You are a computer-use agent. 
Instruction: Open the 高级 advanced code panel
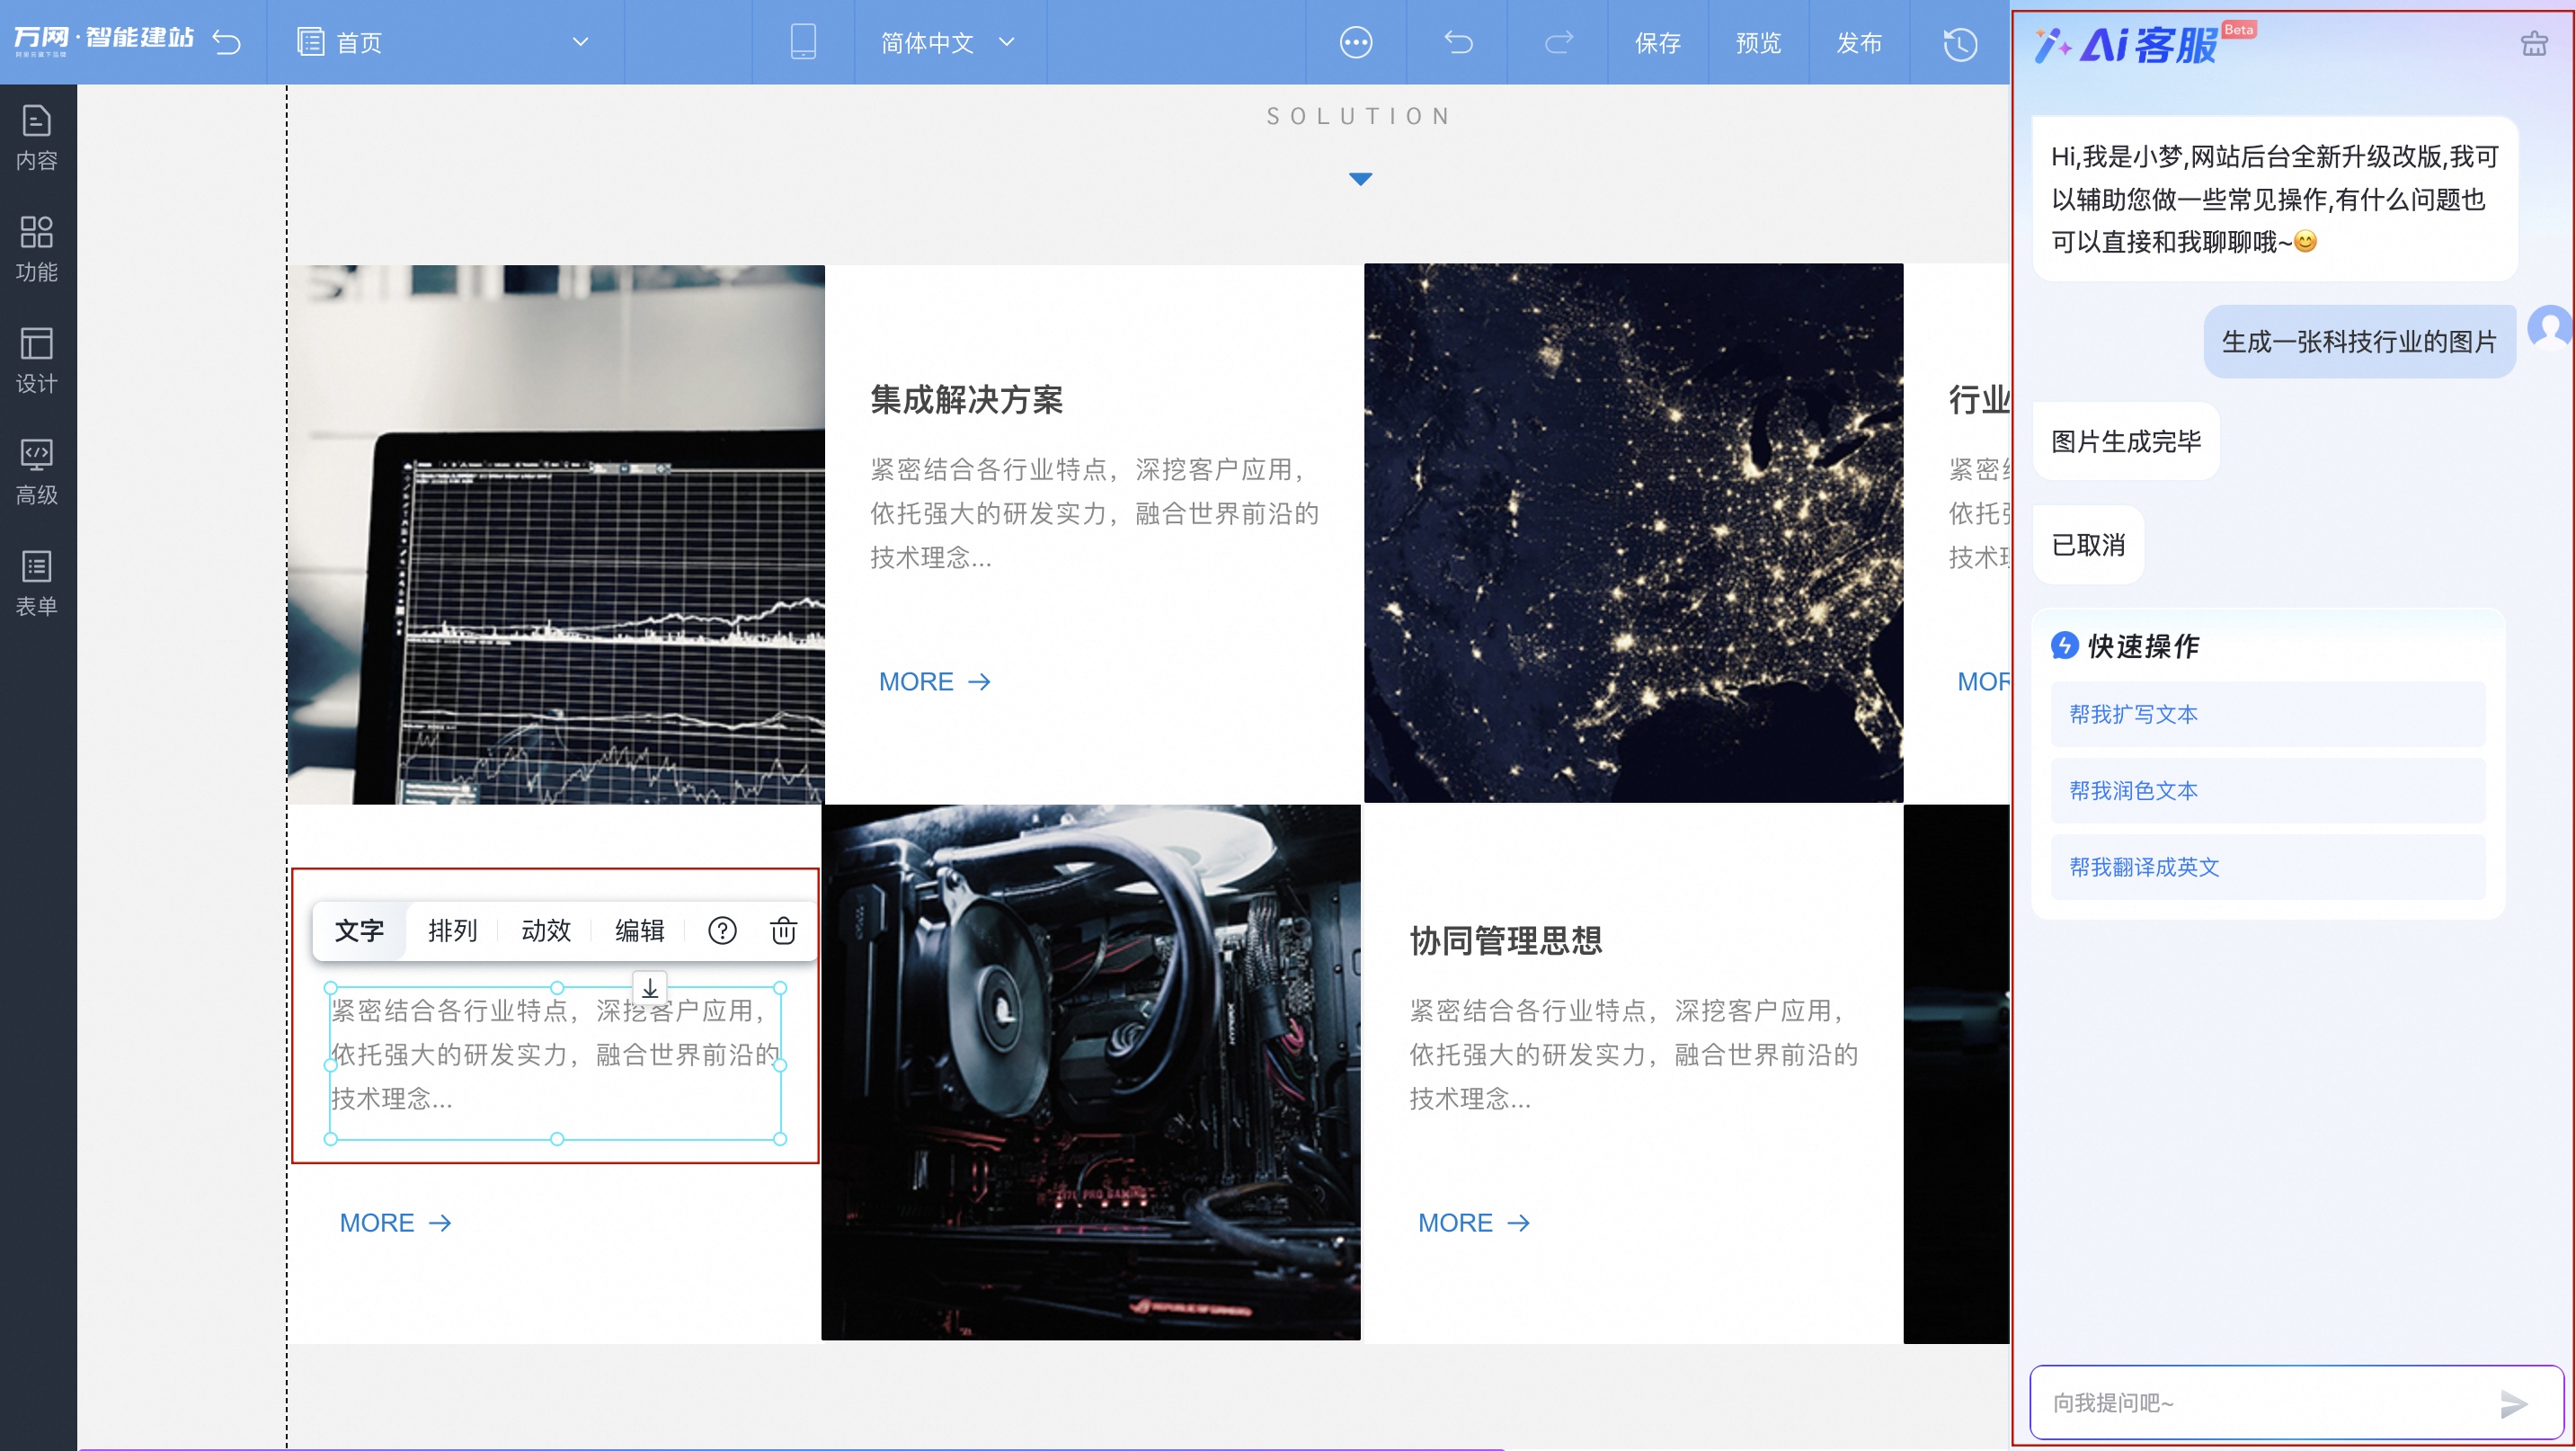[x=37, y=471]
